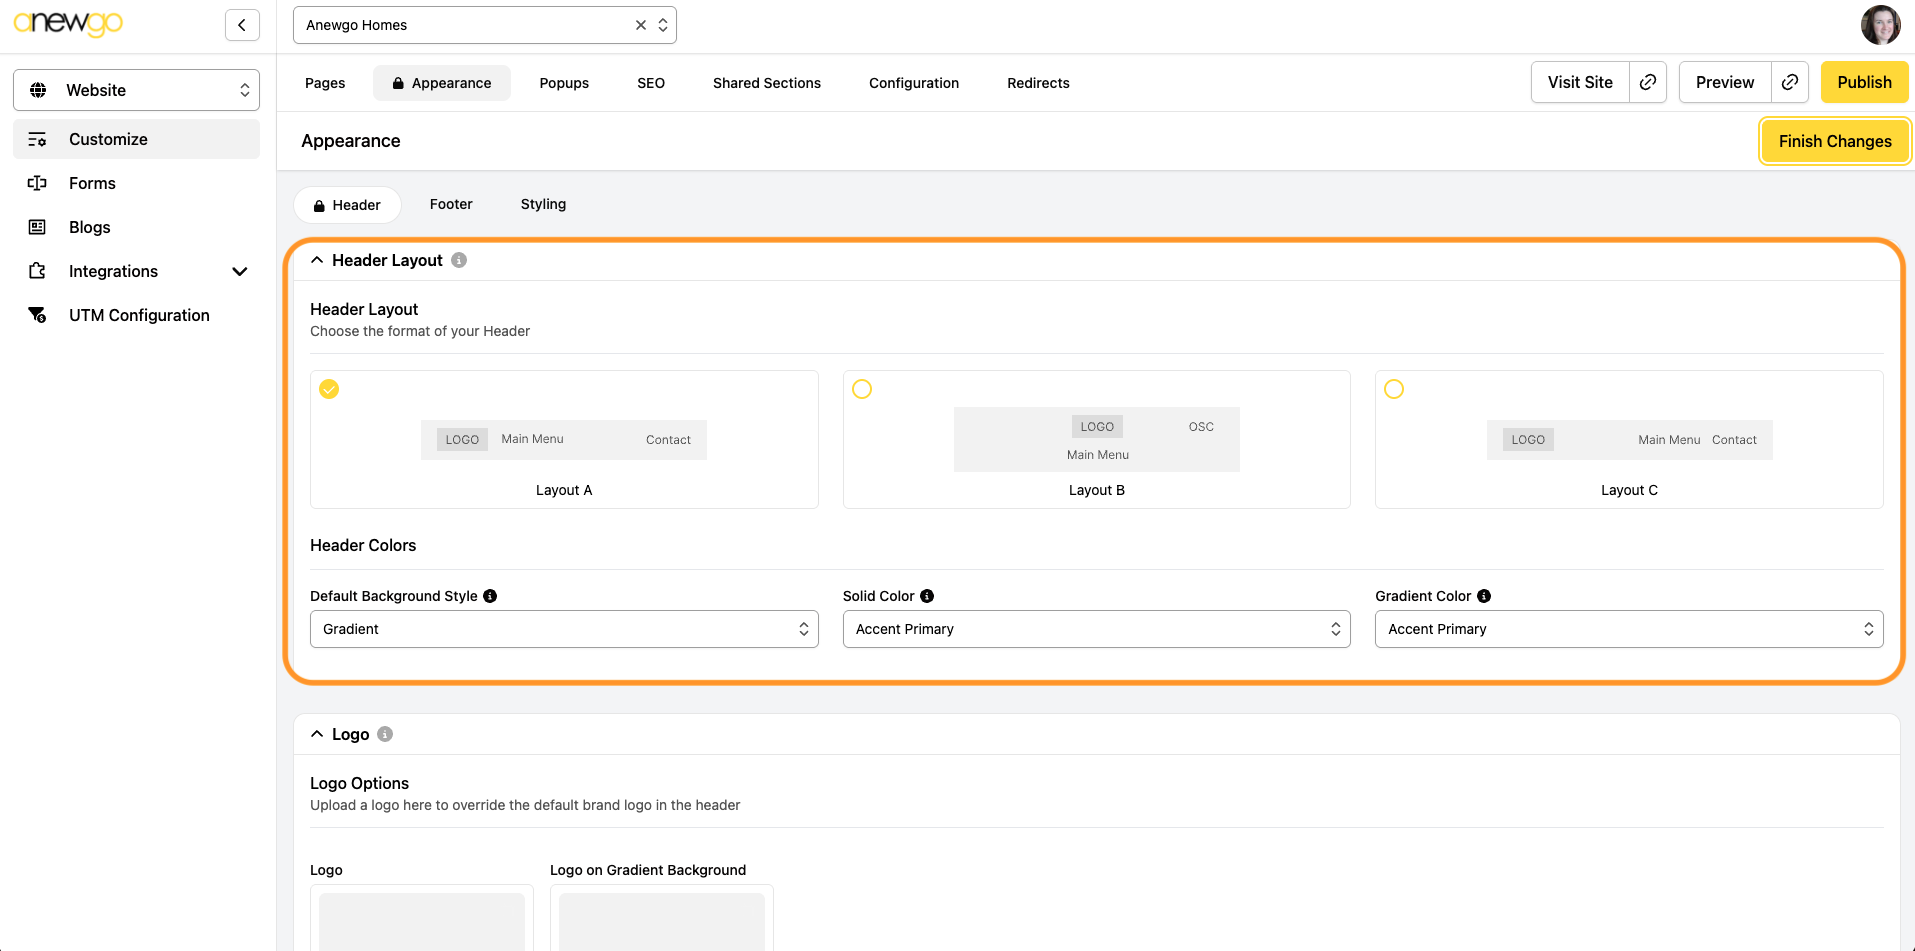Viewport: 1915px width, 951px height.
Task: Clear the Anewgo Homes selection
Action: click(641, 25)
